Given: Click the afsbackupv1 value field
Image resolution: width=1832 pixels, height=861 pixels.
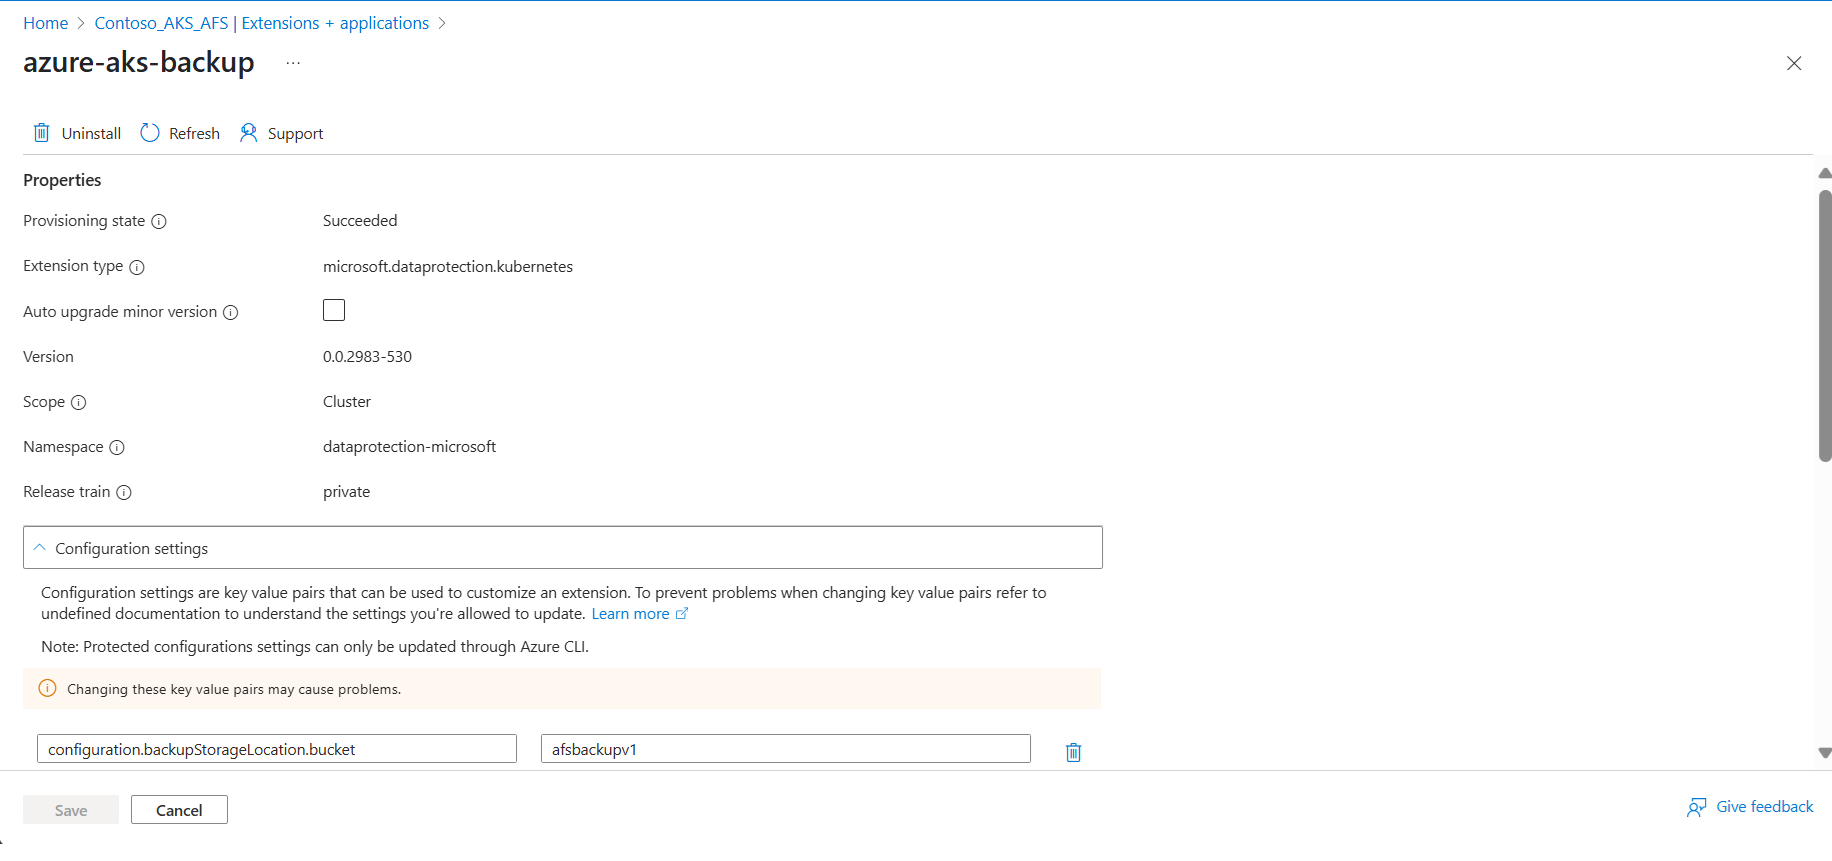Looking at the screenshot, I should (x=785, y=749).
